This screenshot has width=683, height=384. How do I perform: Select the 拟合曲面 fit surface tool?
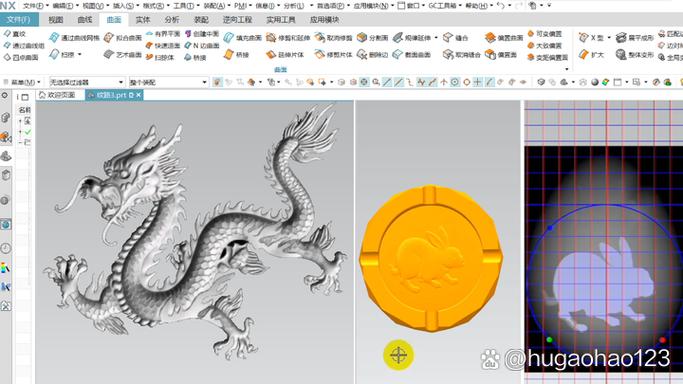pyautogui.click(x=123, y=38)
